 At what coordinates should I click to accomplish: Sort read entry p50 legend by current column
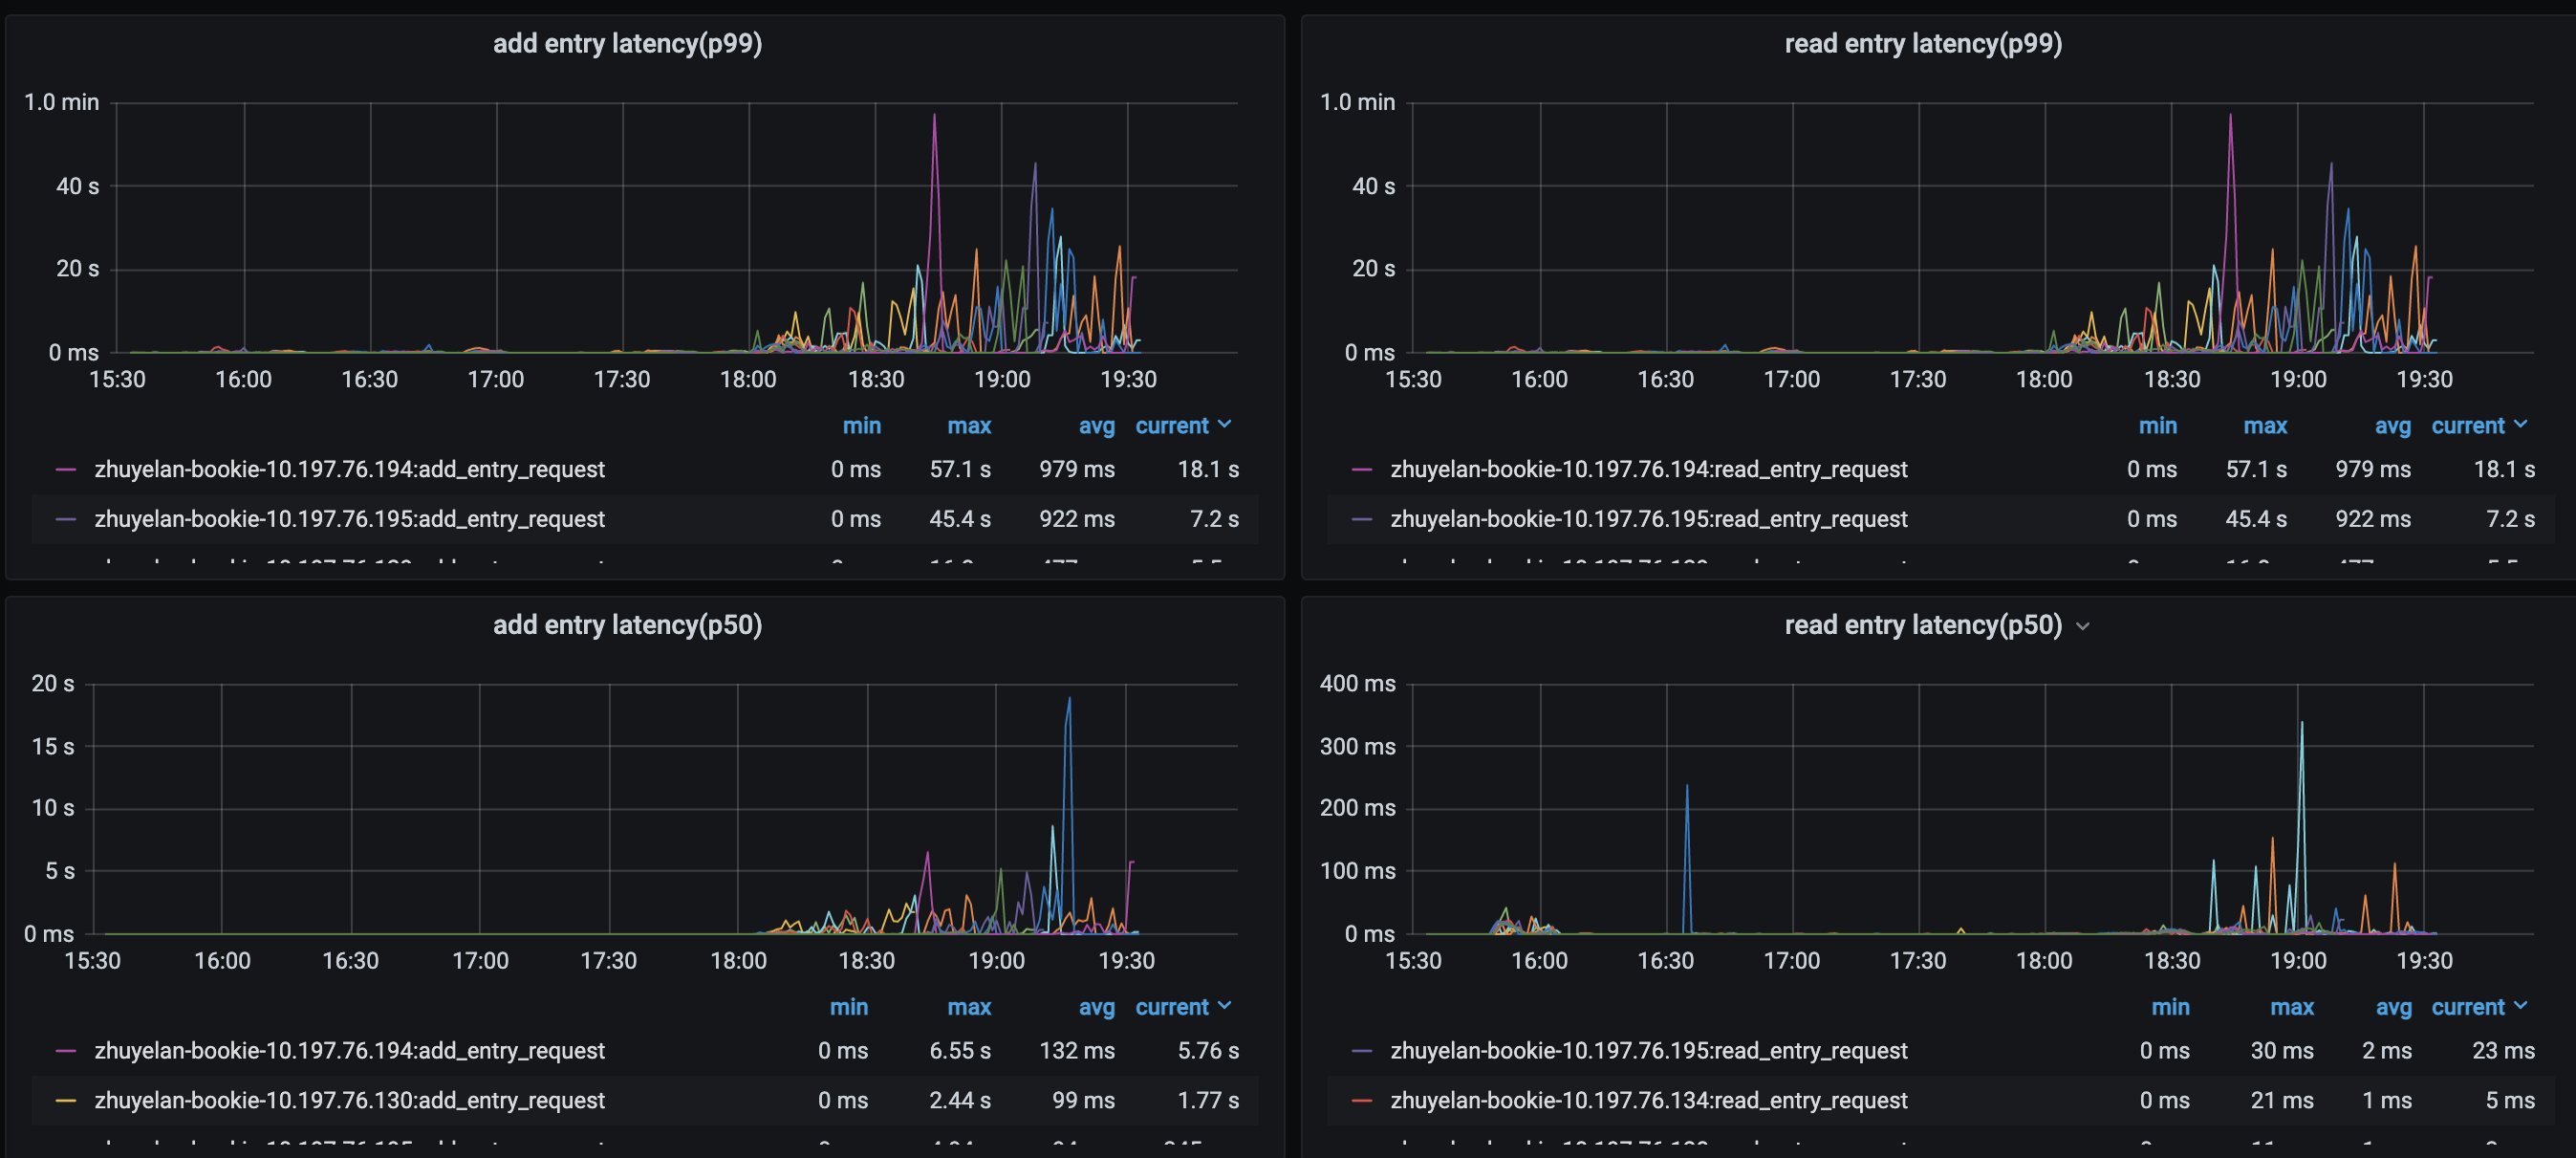tap(2467, 1007)
